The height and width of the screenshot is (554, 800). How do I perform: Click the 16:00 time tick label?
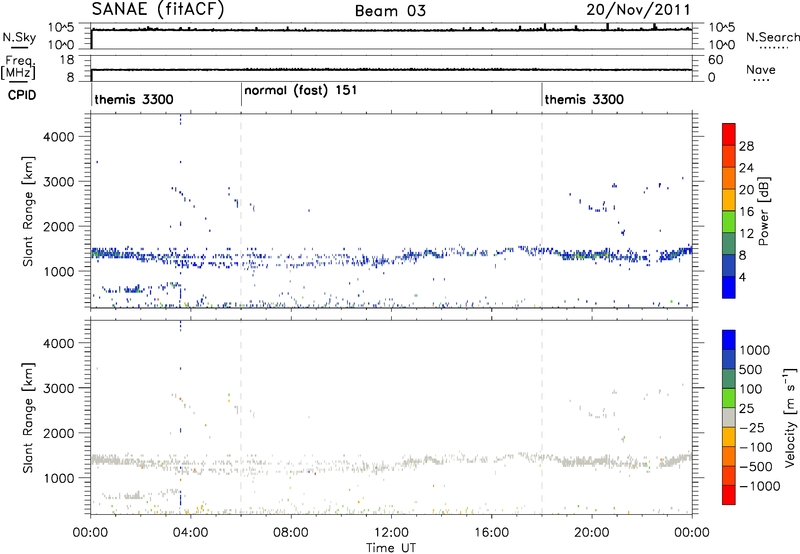[491, 533]
